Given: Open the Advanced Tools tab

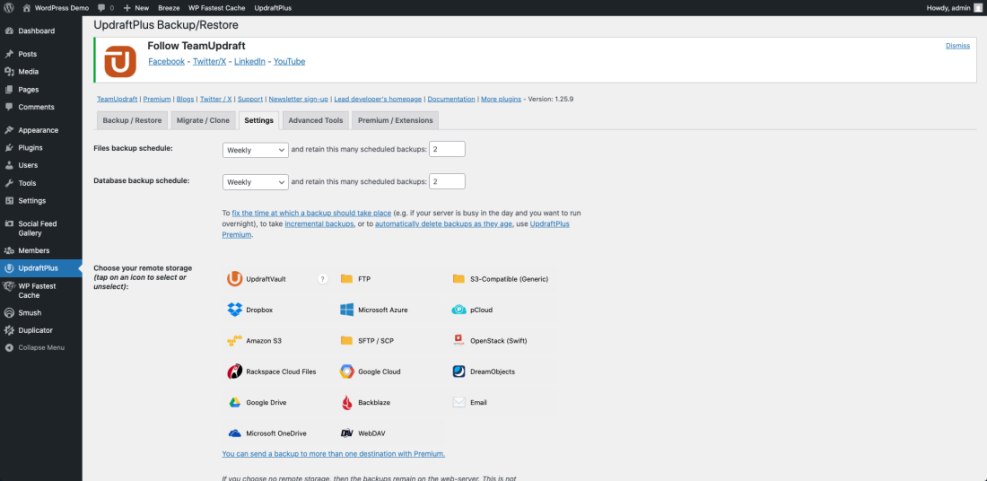Looking at the screenshot, I should (316, 120).
